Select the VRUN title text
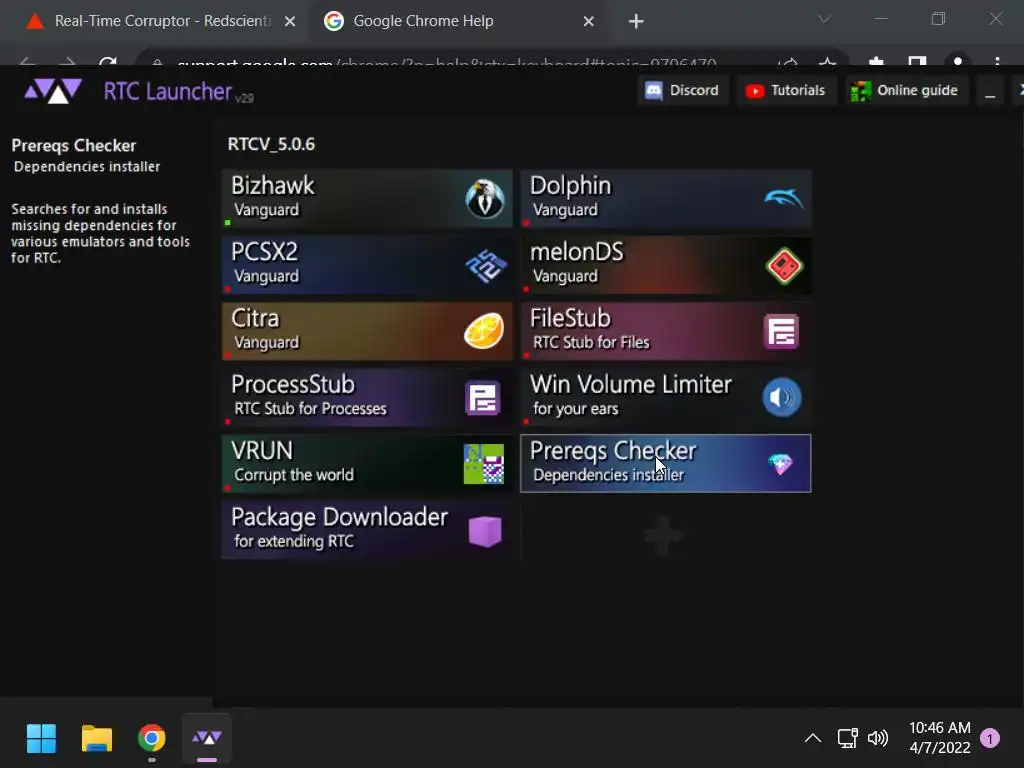The height and width of the screenshot is (768, 1024). click(x=263, y=451)
